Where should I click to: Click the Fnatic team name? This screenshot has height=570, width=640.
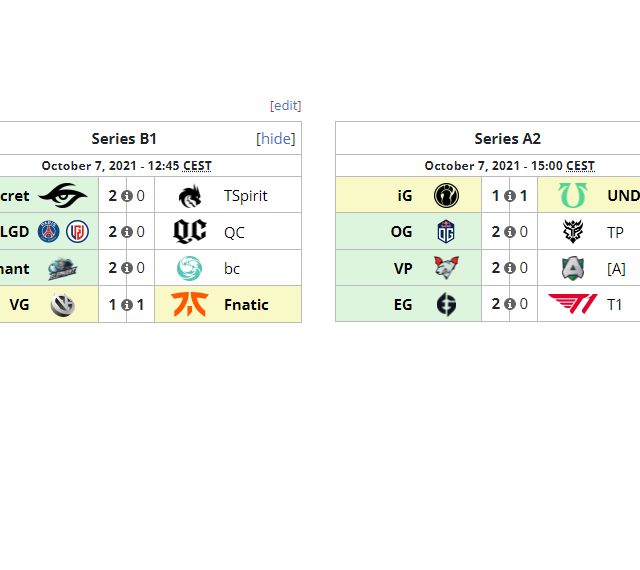pyautogui.click(x=246, y=305)
